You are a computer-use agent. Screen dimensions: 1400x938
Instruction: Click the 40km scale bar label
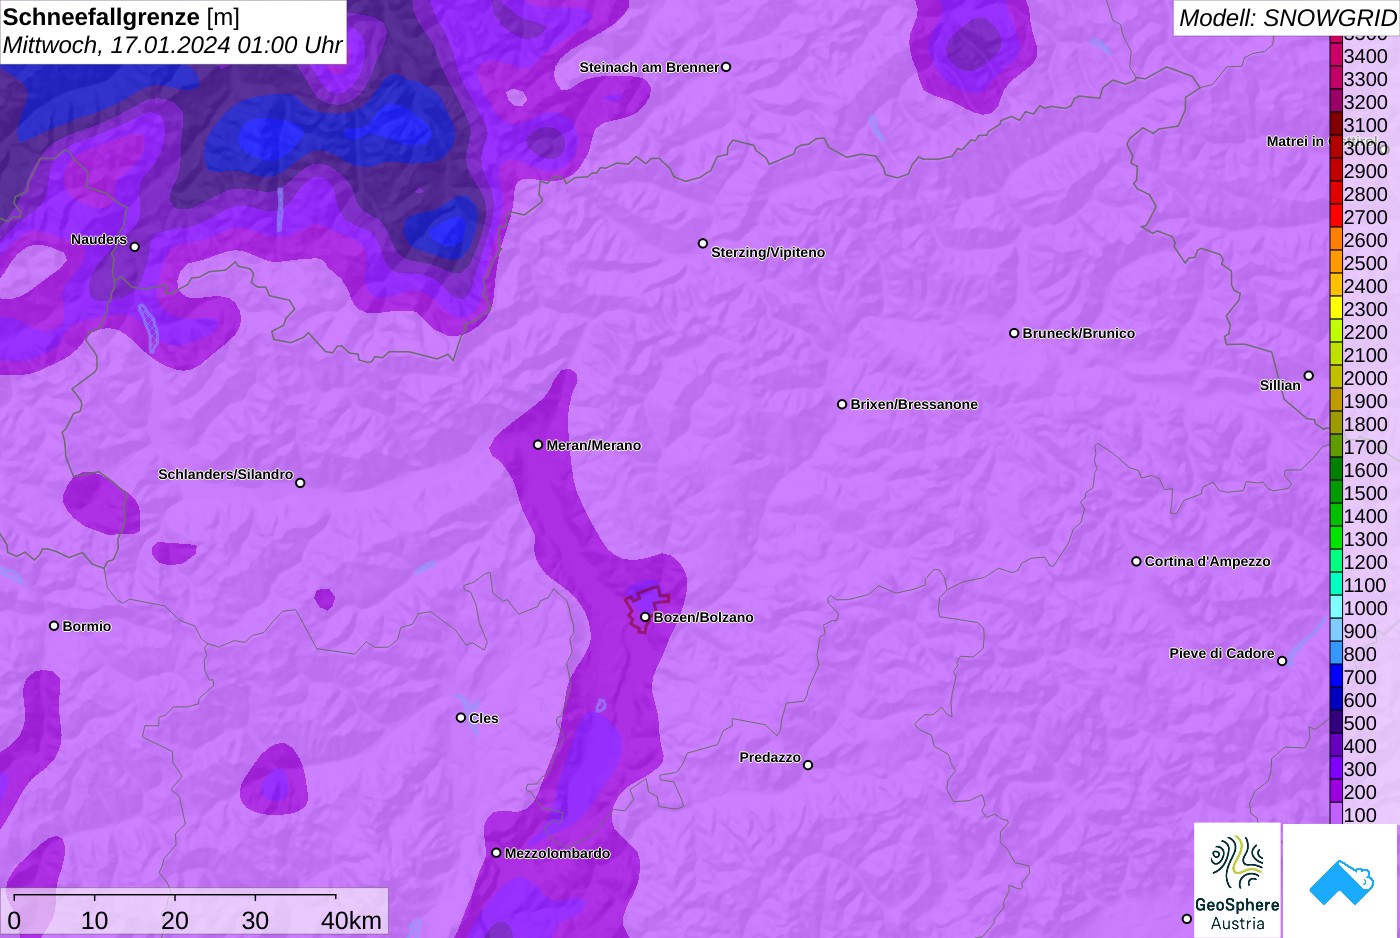351,920
